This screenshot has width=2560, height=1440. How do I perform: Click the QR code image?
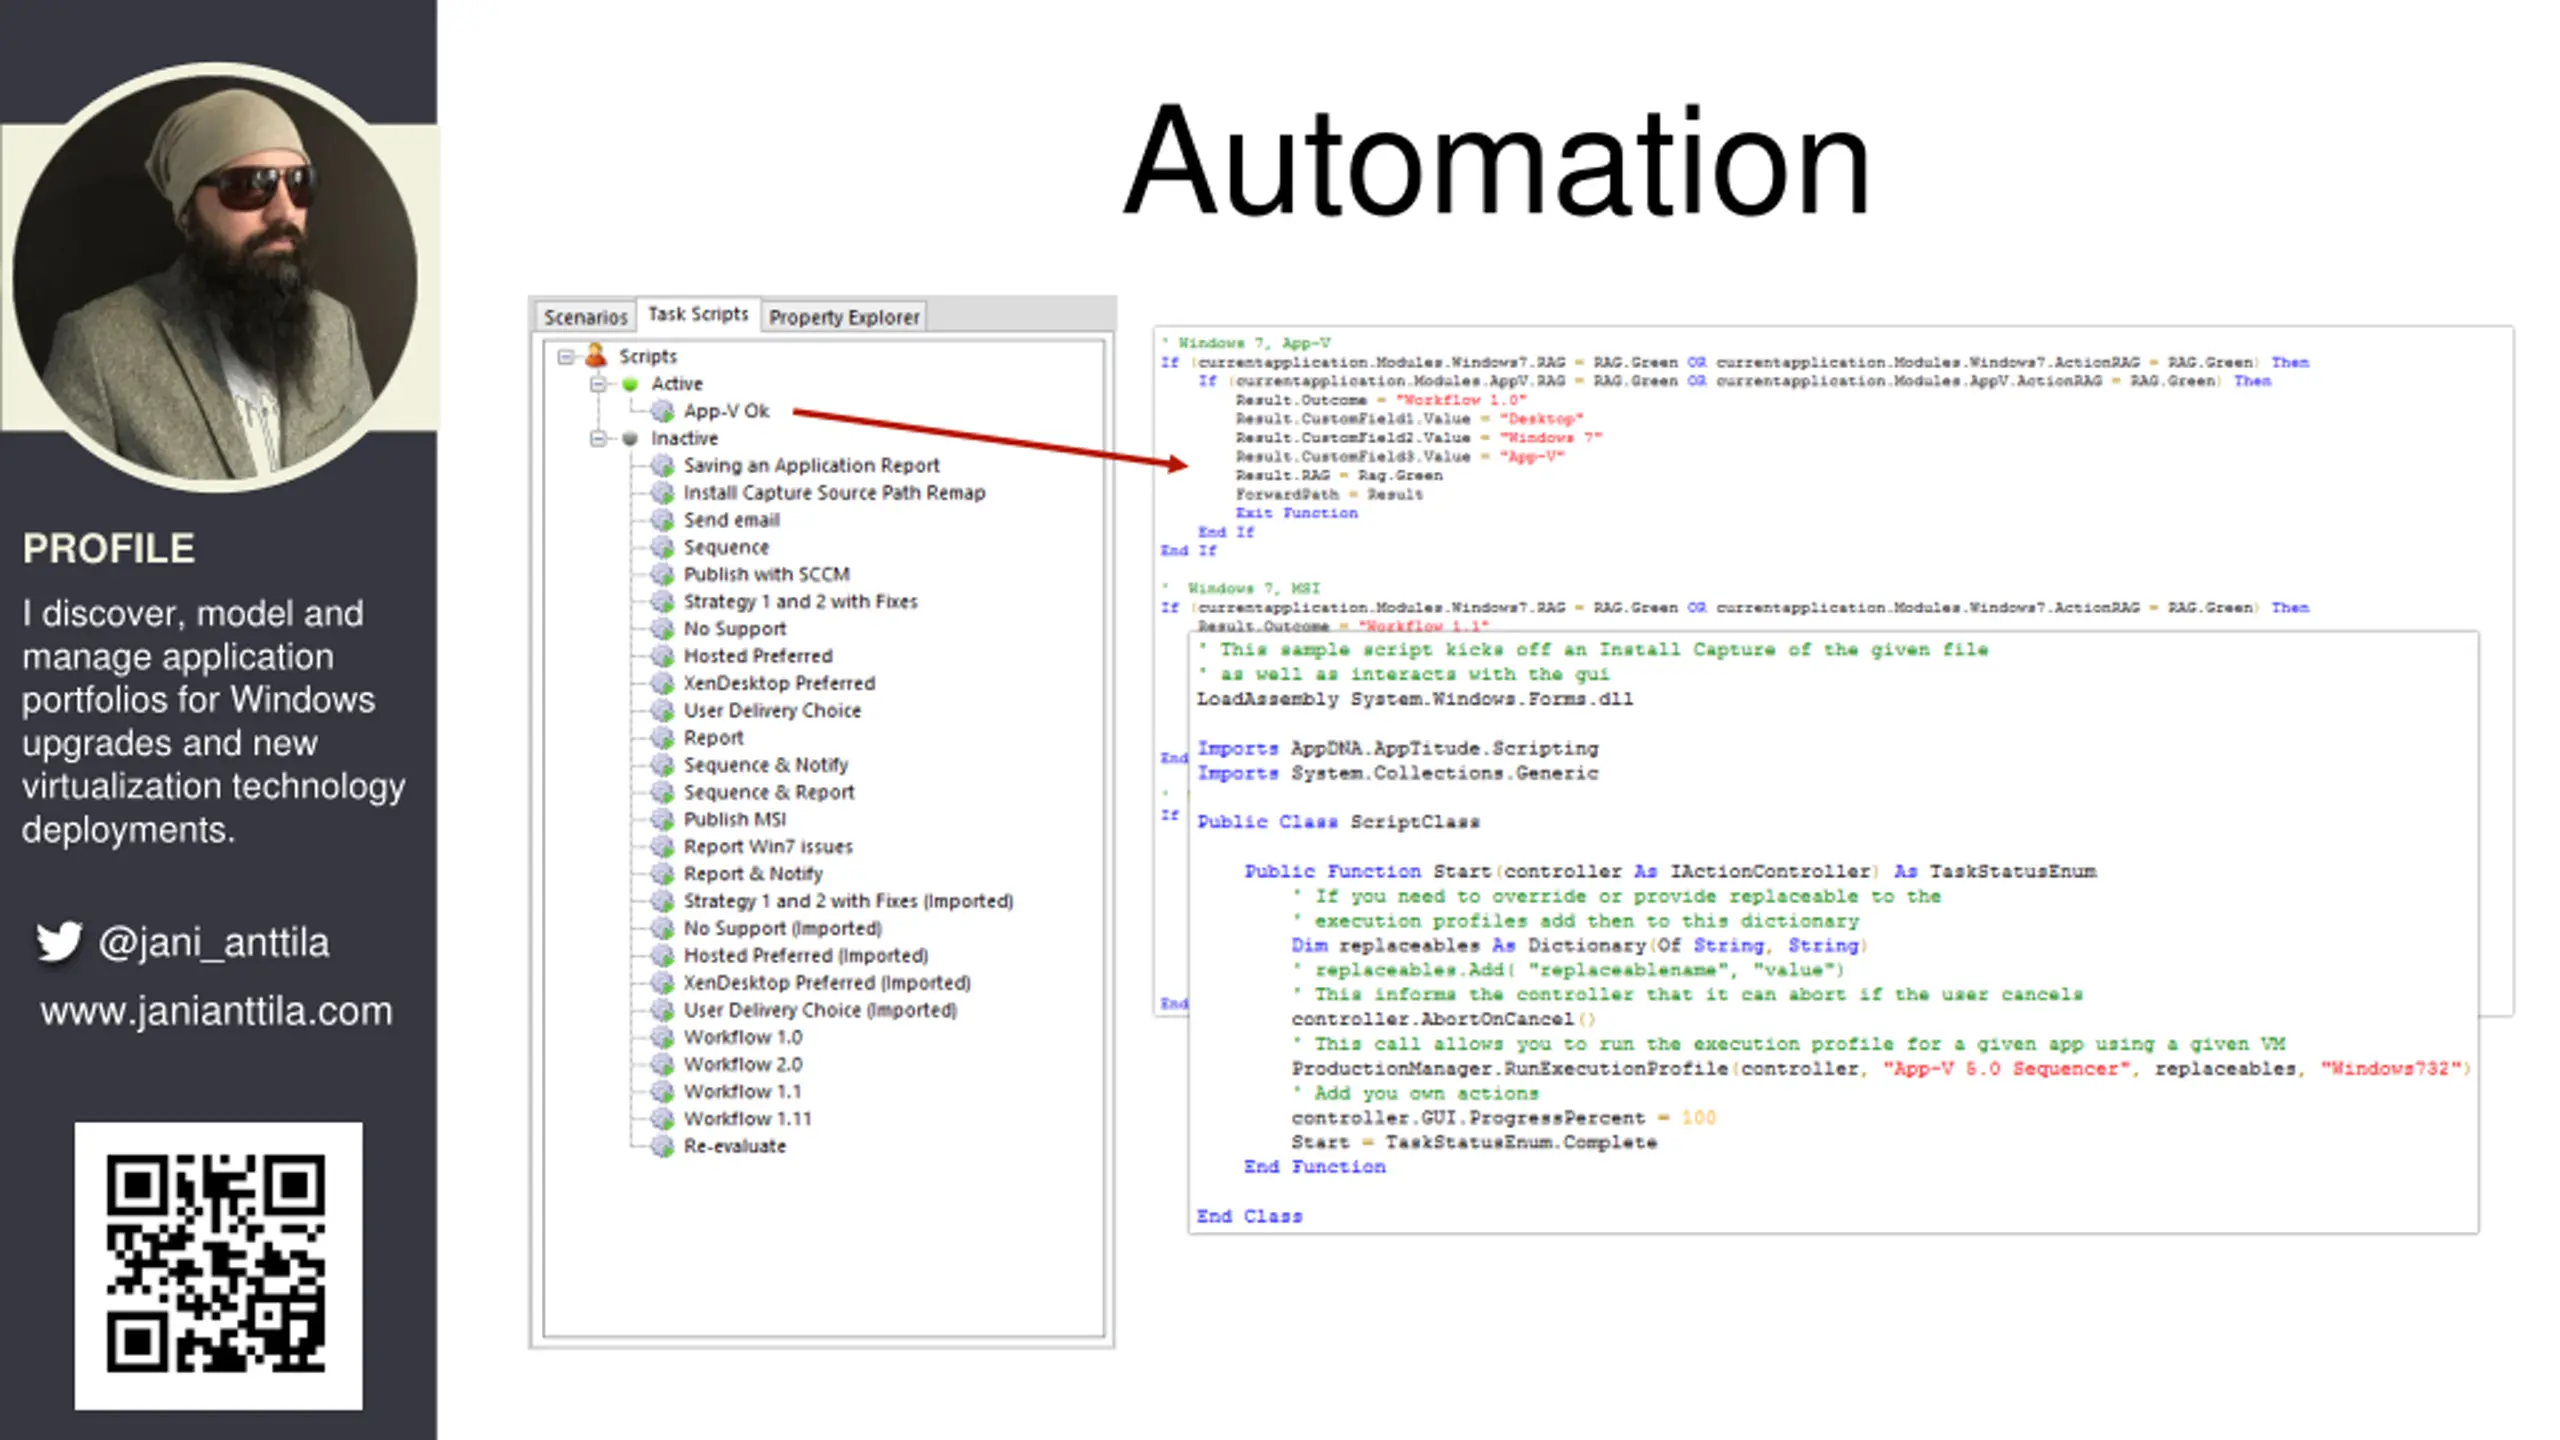(218, 1265)
